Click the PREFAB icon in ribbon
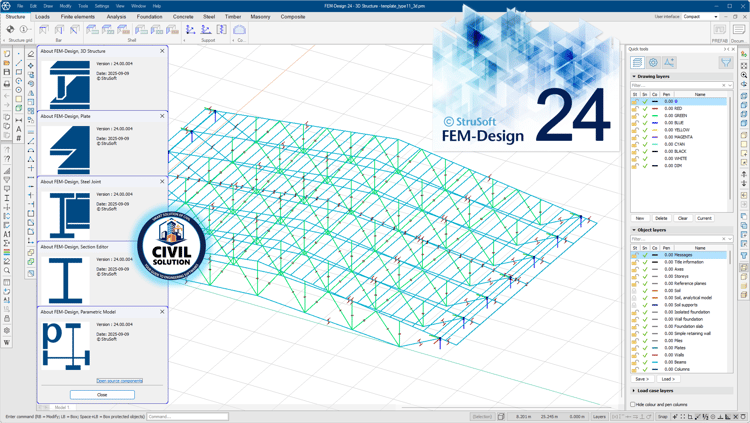Viewport: 750px width, 423px height. coord(719,30)
